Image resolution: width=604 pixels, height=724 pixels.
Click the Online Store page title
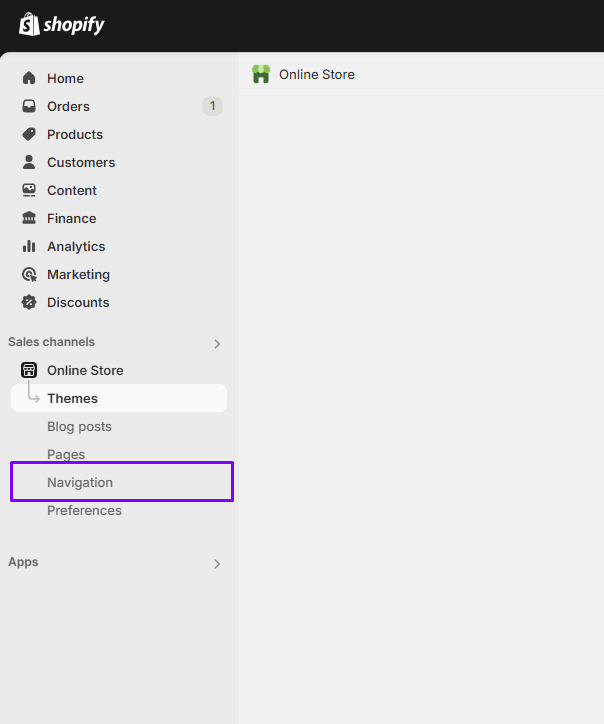(317, 74)
